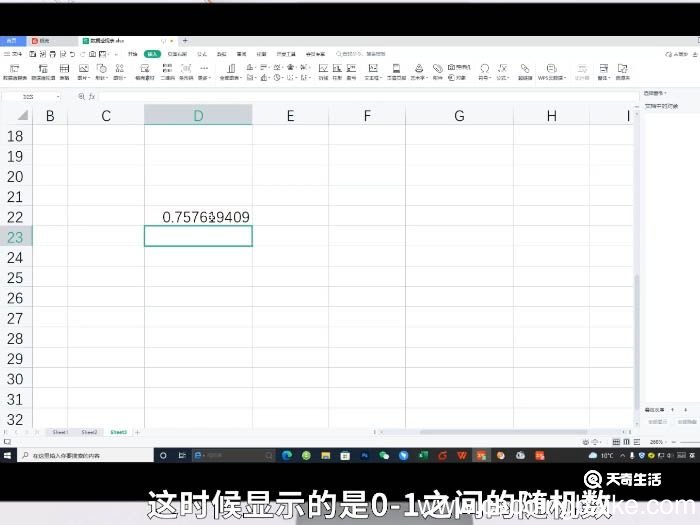Open WeChat from the taskbar
Screen dimensions: 700x525
click(384, 455)
